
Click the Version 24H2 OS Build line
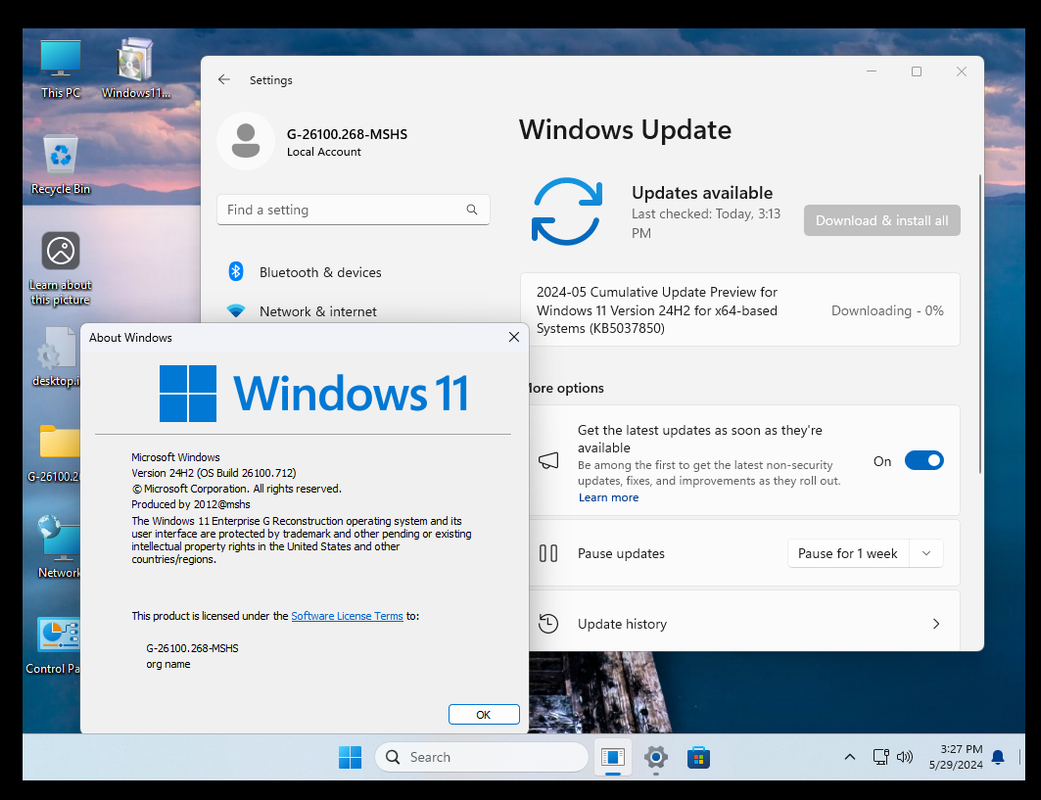tap(214, 473)
